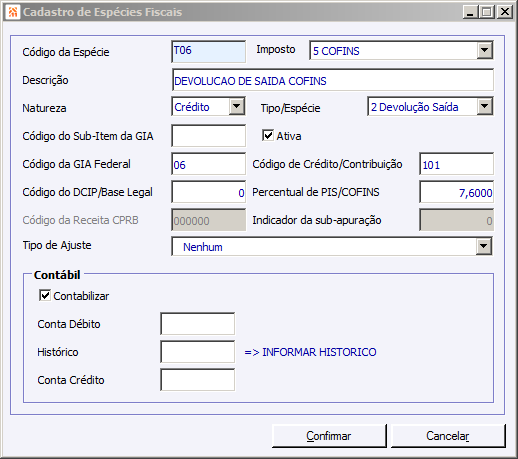This screenshot has height=459, width=518.
Task: Click the Indicador da sub-apuração label
Action: [x=317, y=220]
